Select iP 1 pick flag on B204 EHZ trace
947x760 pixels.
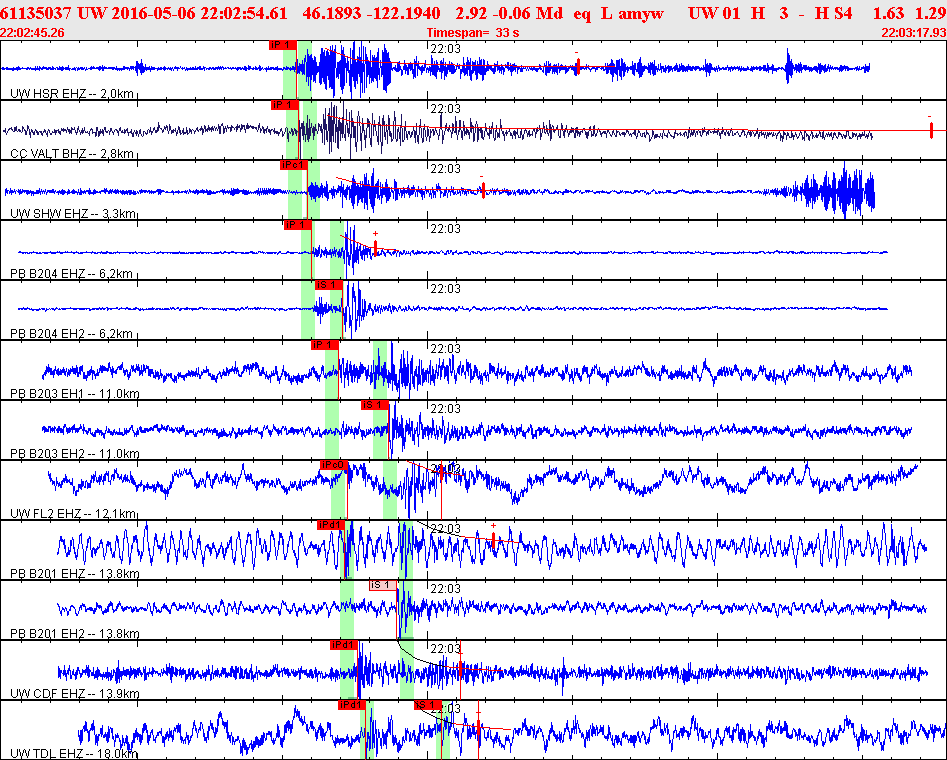[298, 225]
